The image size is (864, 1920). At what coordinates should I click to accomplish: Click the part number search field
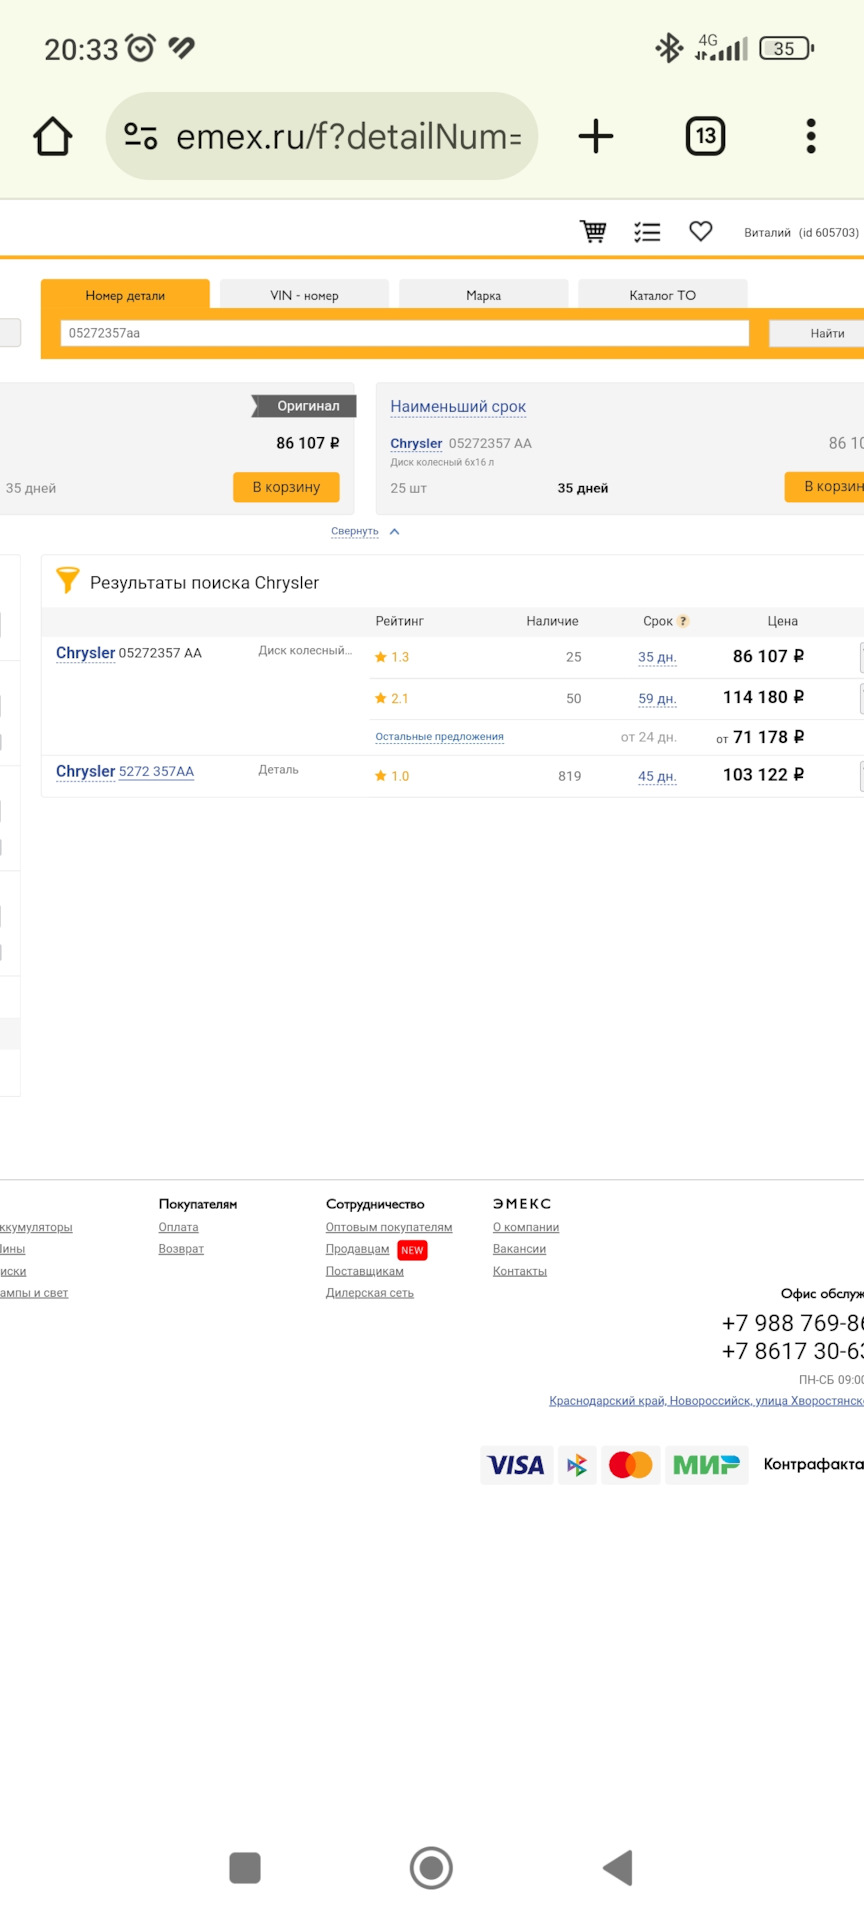point(405,333)
